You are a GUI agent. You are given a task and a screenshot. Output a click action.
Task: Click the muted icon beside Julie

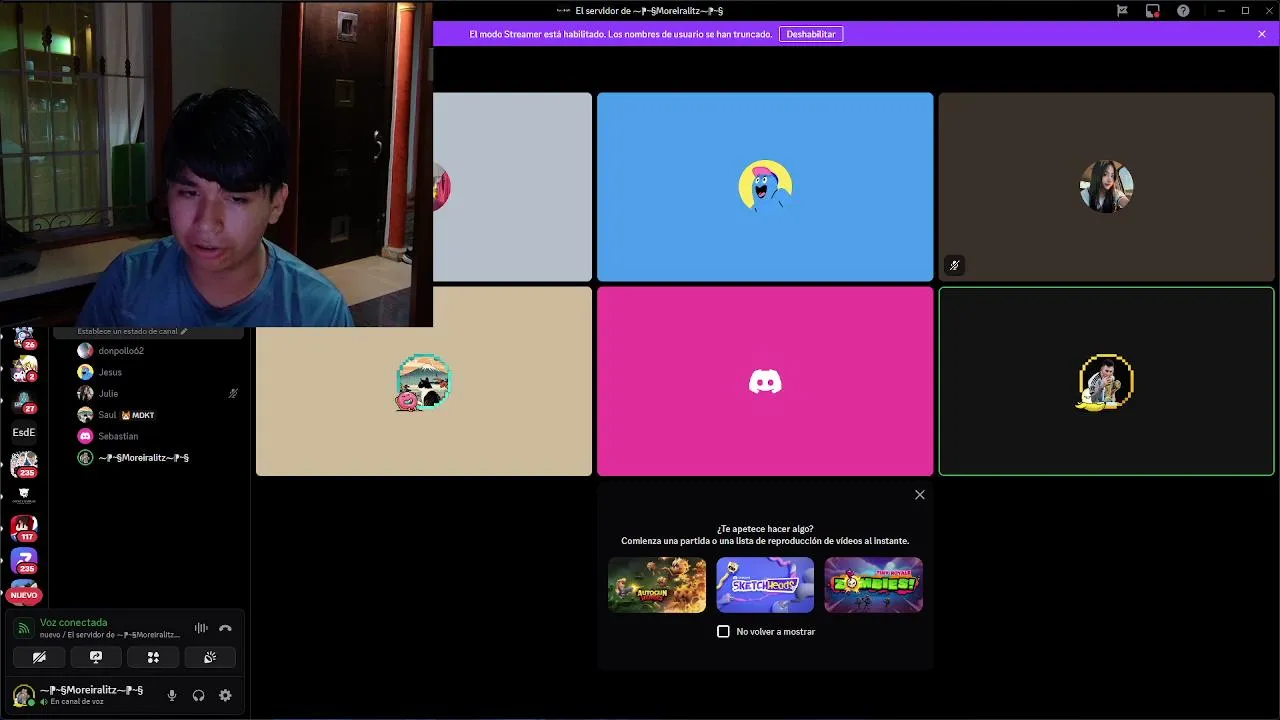pos(233,394)
